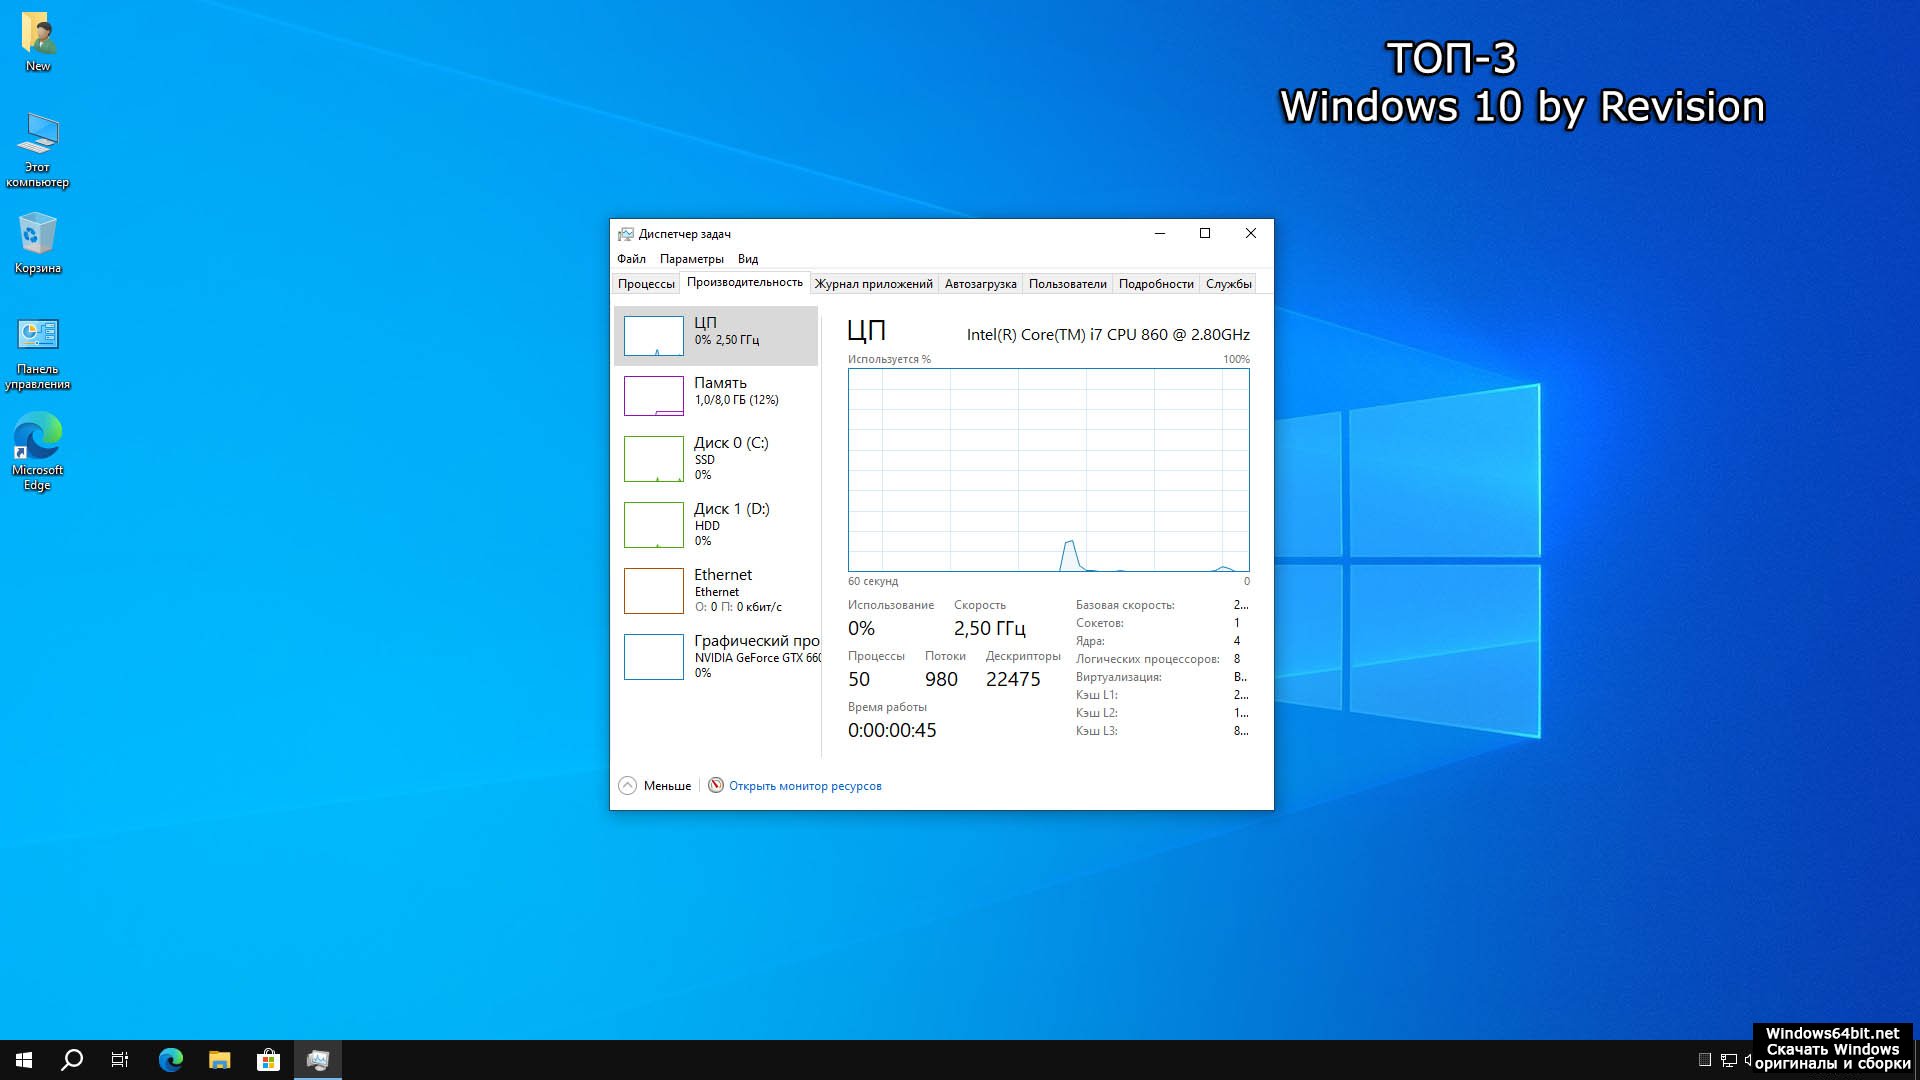1920x1080 pixels.
Task: Collapse view with Меньше chevron button
Action: tap(628, 786)
